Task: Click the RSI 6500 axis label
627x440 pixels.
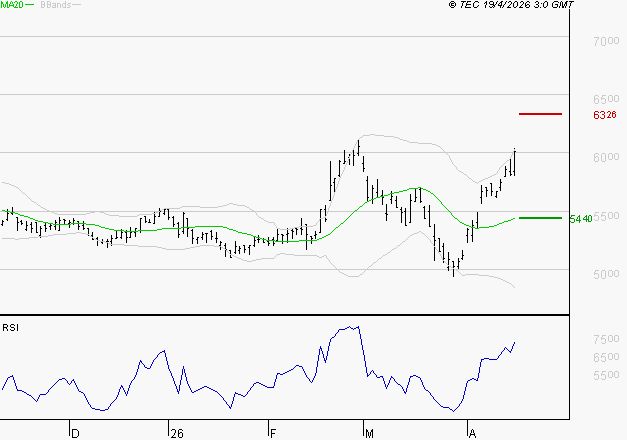Action: (x=606, y=357)
